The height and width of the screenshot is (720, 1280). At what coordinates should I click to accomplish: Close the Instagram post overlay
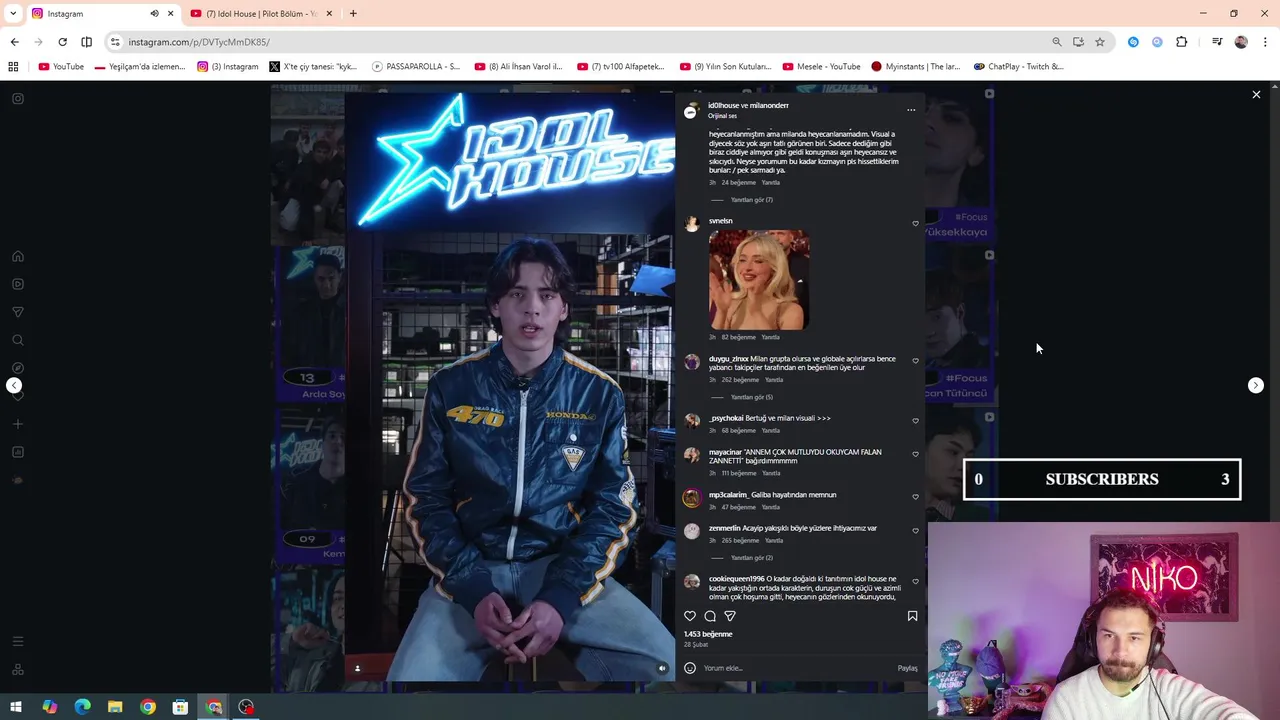pos(1256,94)
